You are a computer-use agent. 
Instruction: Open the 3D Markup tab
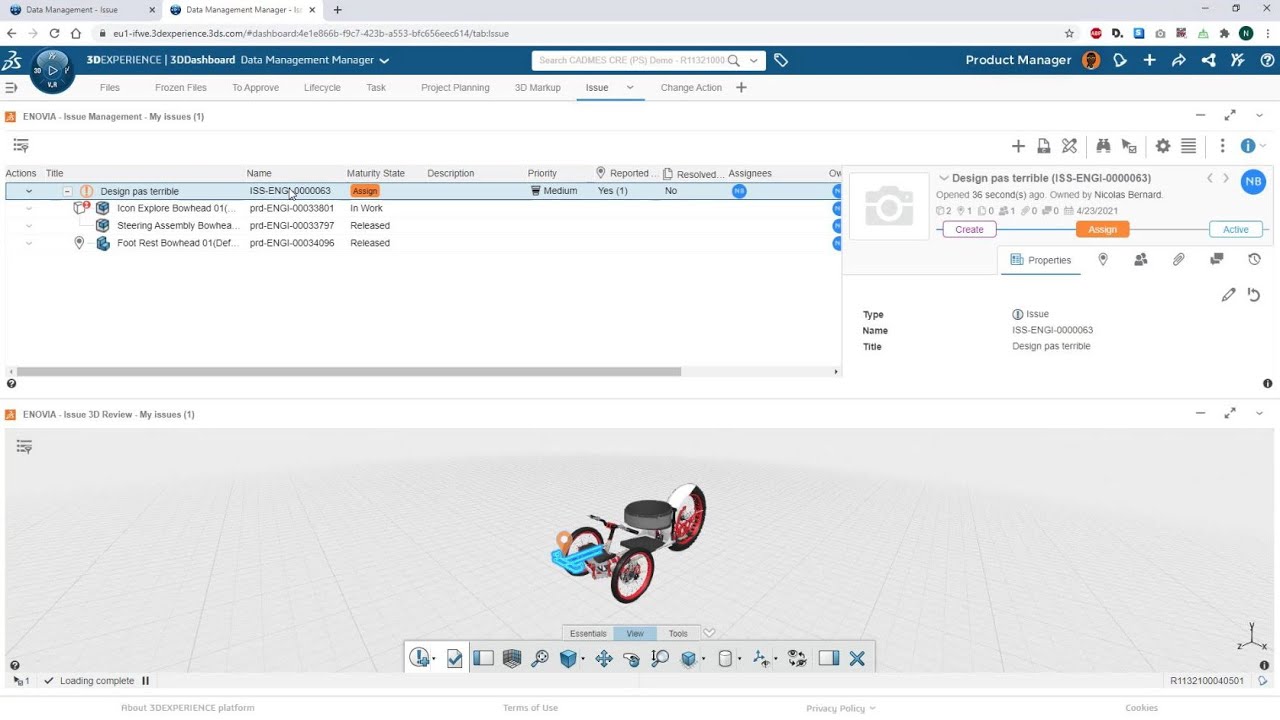(537, 87)
